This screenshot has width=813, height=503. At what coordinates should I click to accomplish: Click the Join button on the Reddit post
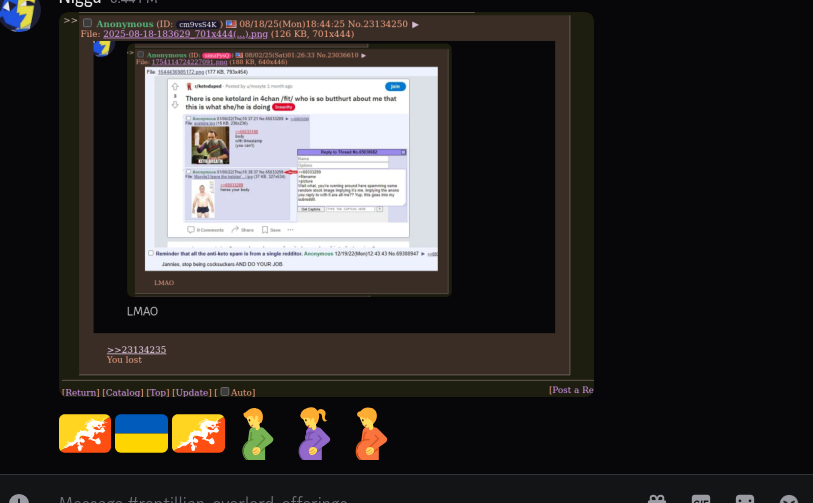click(x=395, y=87)
